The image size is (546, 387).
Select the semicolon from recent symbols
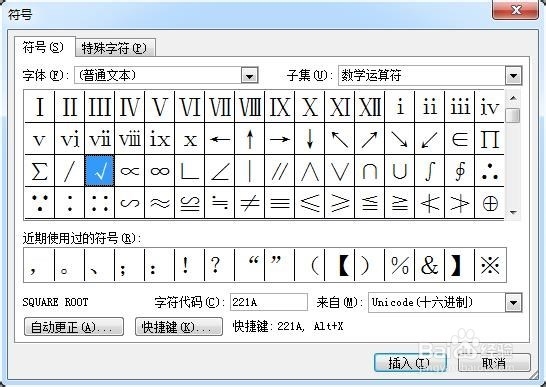point(129,265)
